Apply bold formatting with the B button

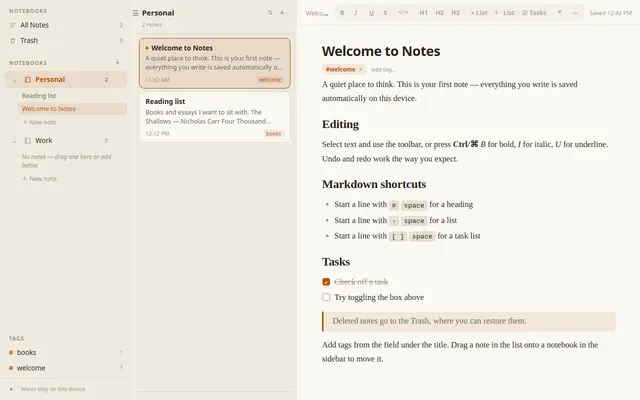click(x=342, y=13)
